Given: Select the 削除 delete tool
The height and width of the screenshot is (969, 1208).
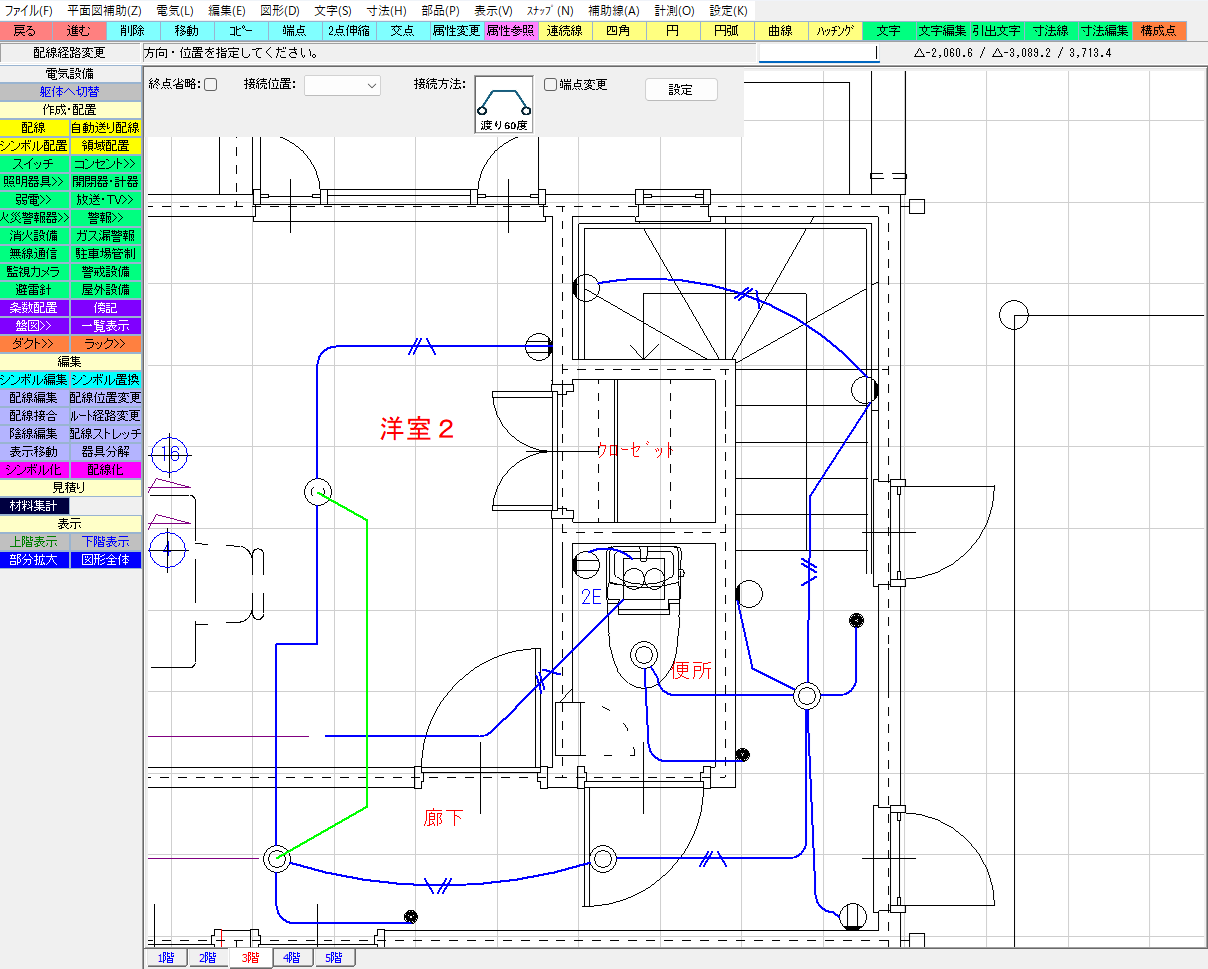Looking at the screenshot, I should pos(132,31).
